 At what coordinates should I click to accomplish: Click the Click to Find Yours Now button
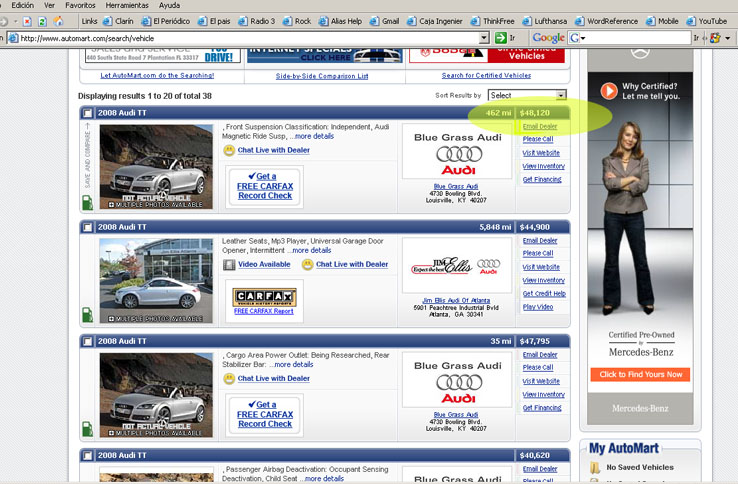641,374
